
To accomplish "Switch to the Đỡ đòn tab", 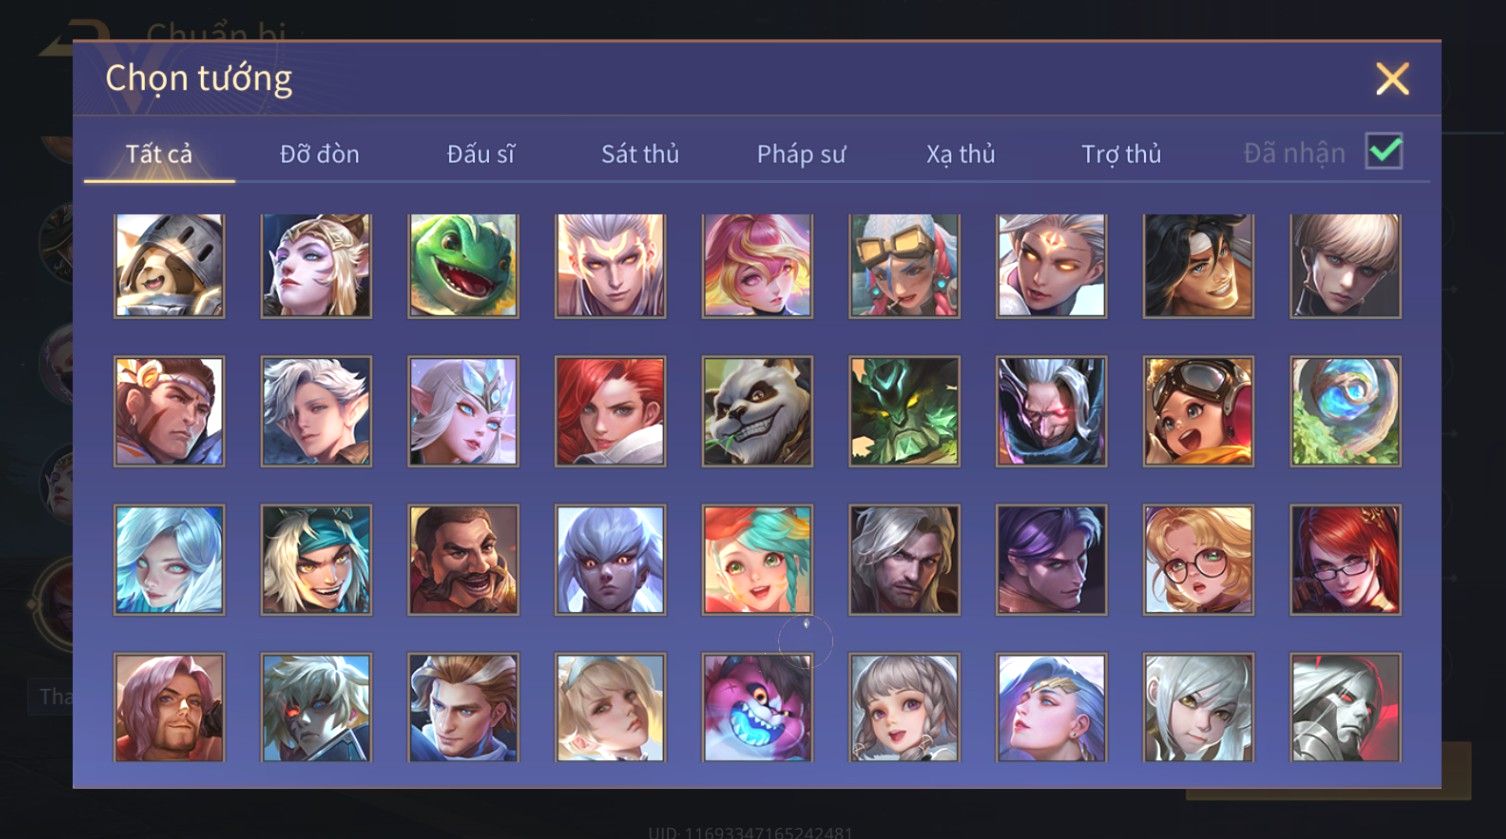I will pyautogui.click(x=319, y=154).
